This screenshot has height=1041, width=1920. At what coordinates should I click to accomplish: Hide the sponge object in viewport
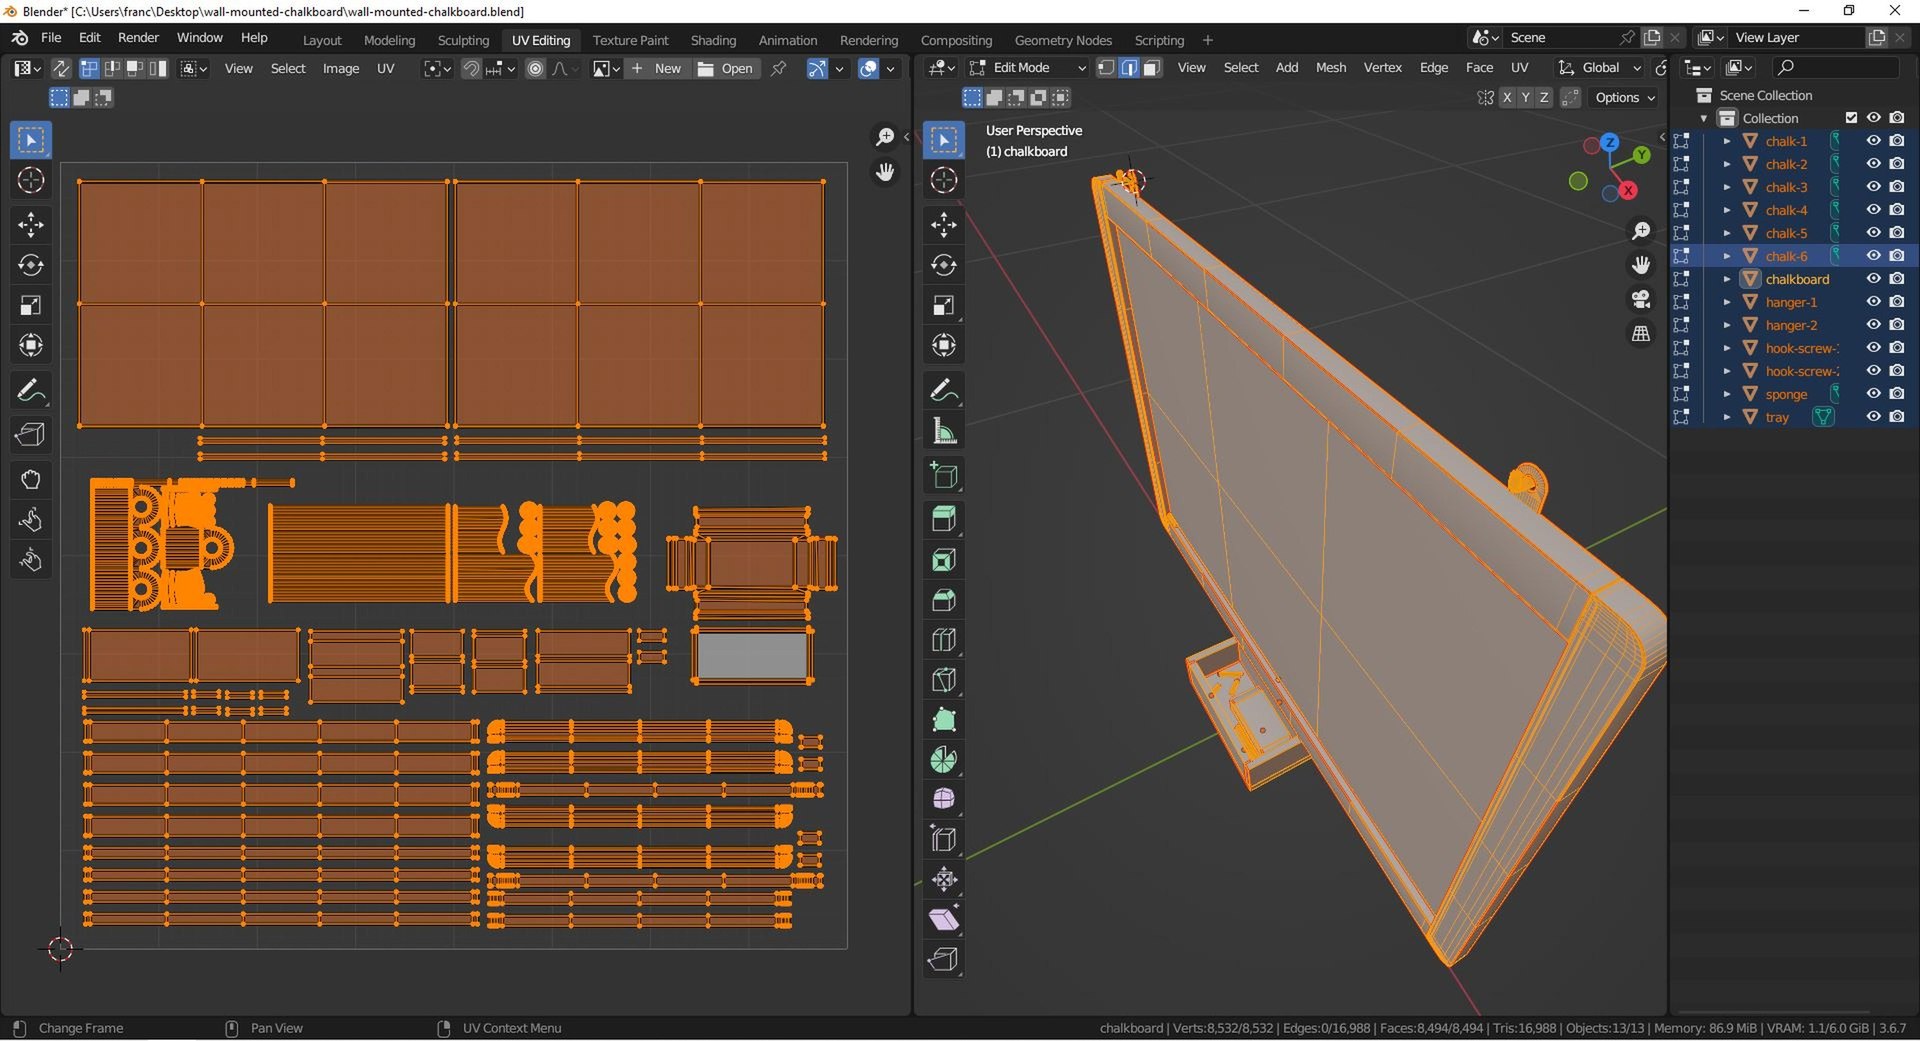click(x=1873, y=394)
